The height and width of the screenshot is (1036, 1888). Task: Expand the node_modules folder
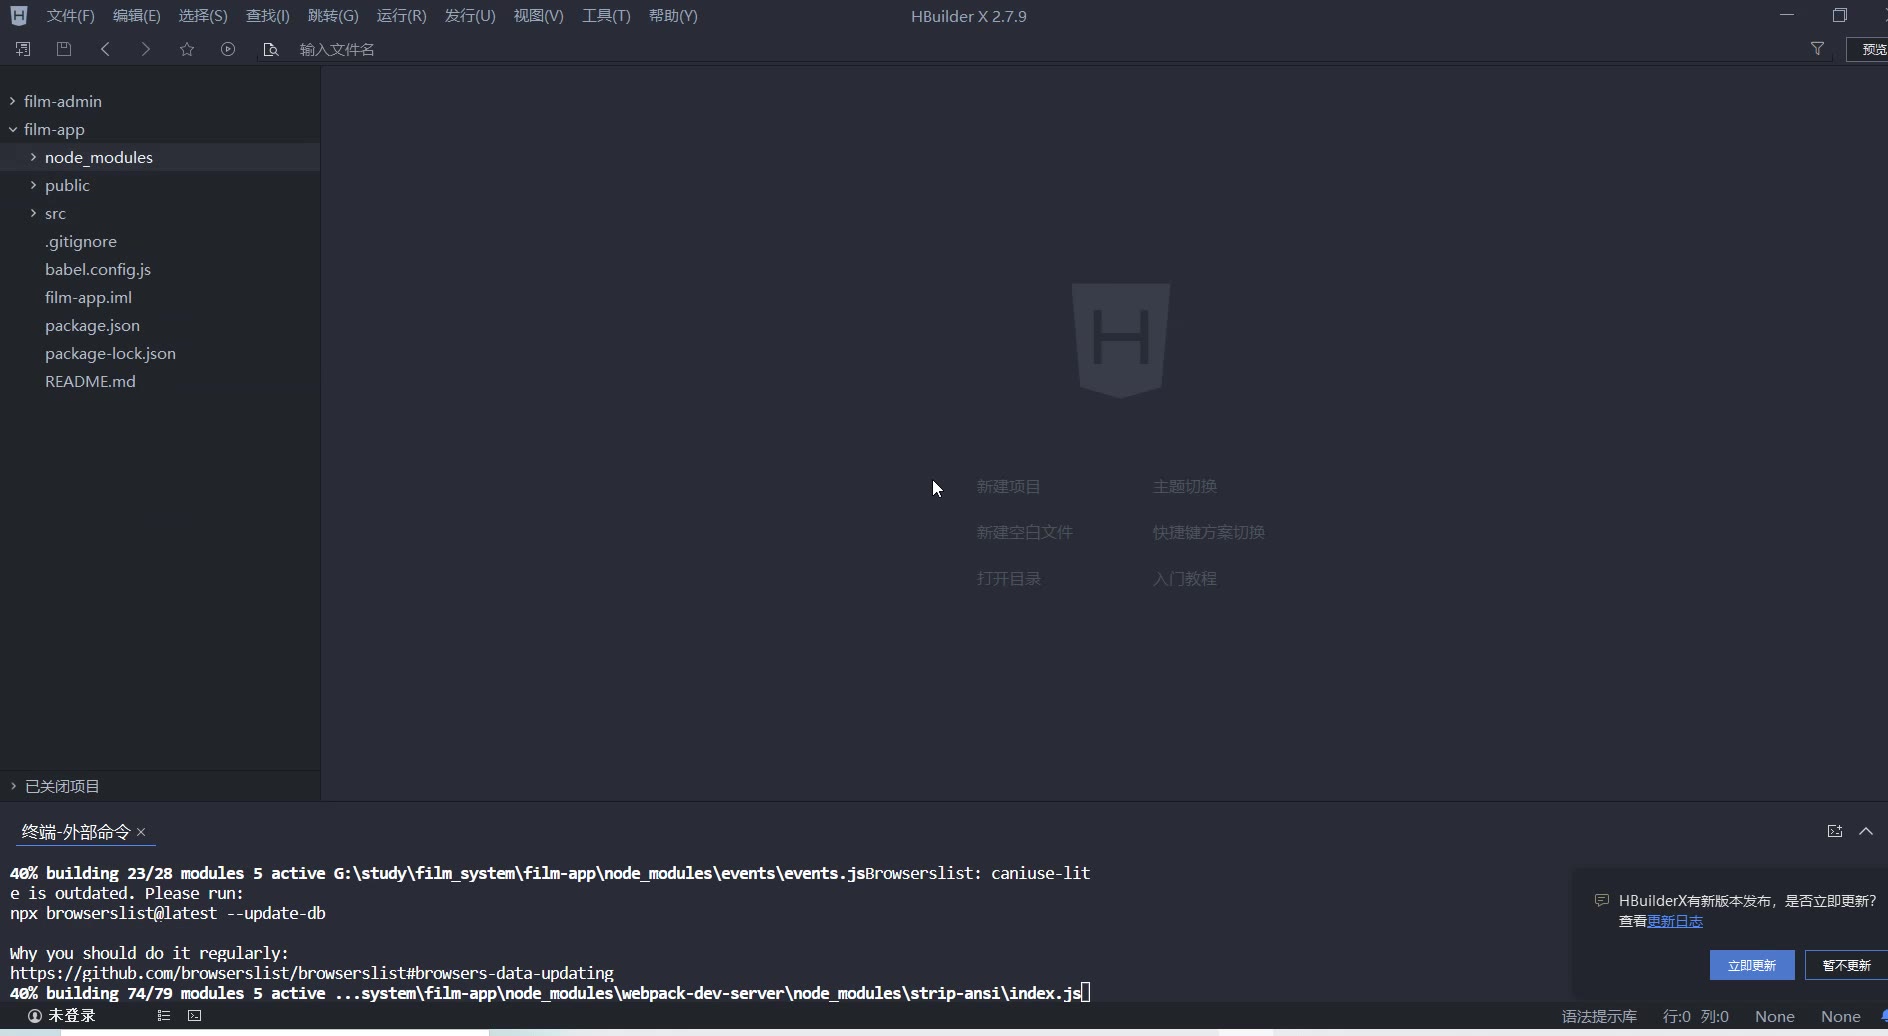tap(33, 157)
